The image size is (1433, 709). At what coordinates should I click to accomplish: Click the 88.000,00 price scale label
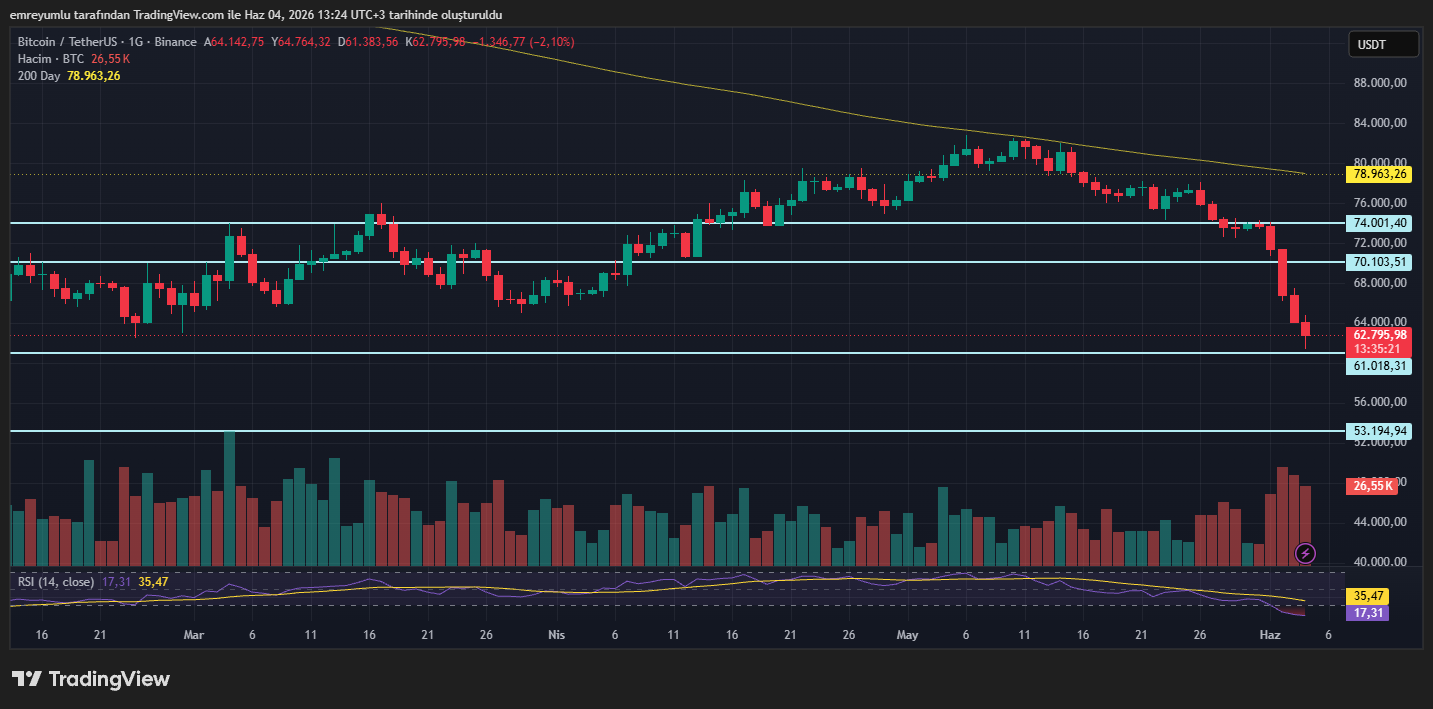coord(1381,83)
